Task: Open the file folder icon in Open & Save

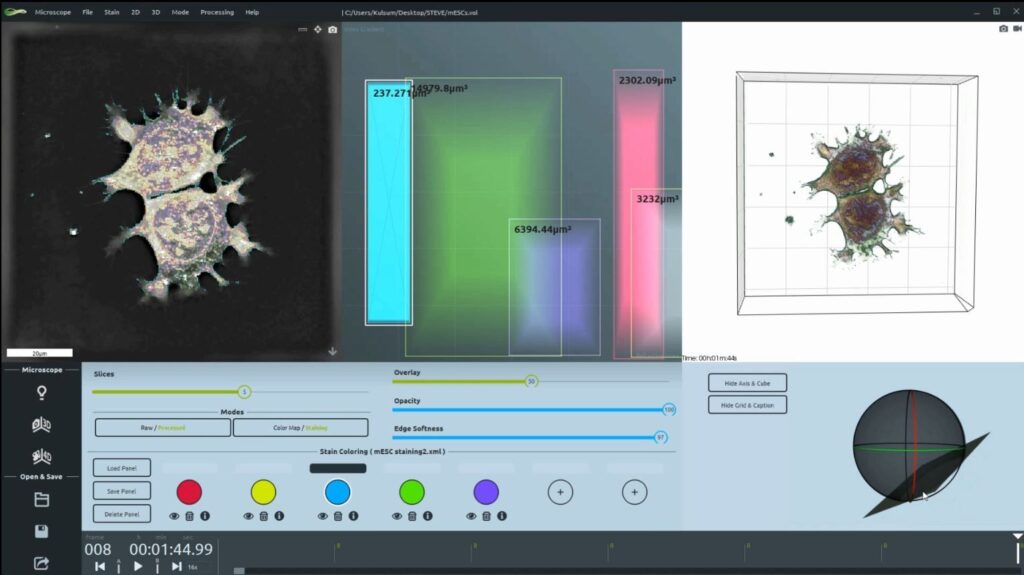Action: click(x=41, y=499)
